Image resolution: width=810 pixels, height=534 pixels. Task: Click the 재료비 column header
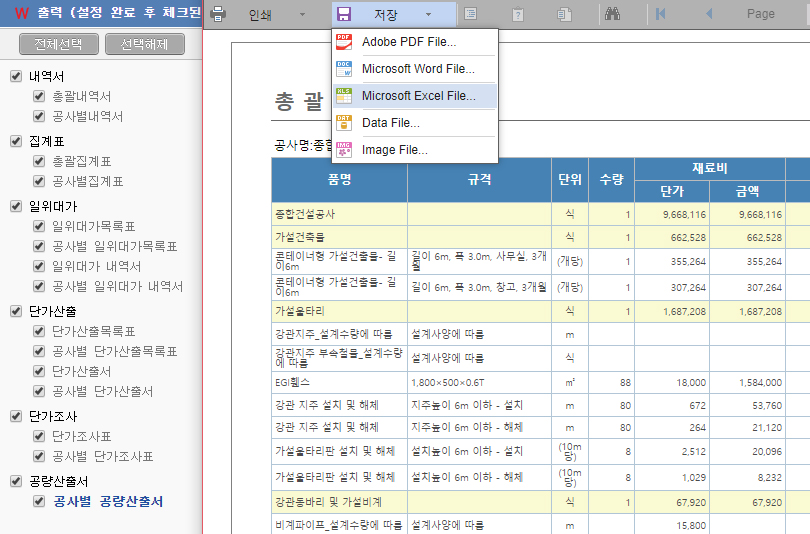(710, 168)
